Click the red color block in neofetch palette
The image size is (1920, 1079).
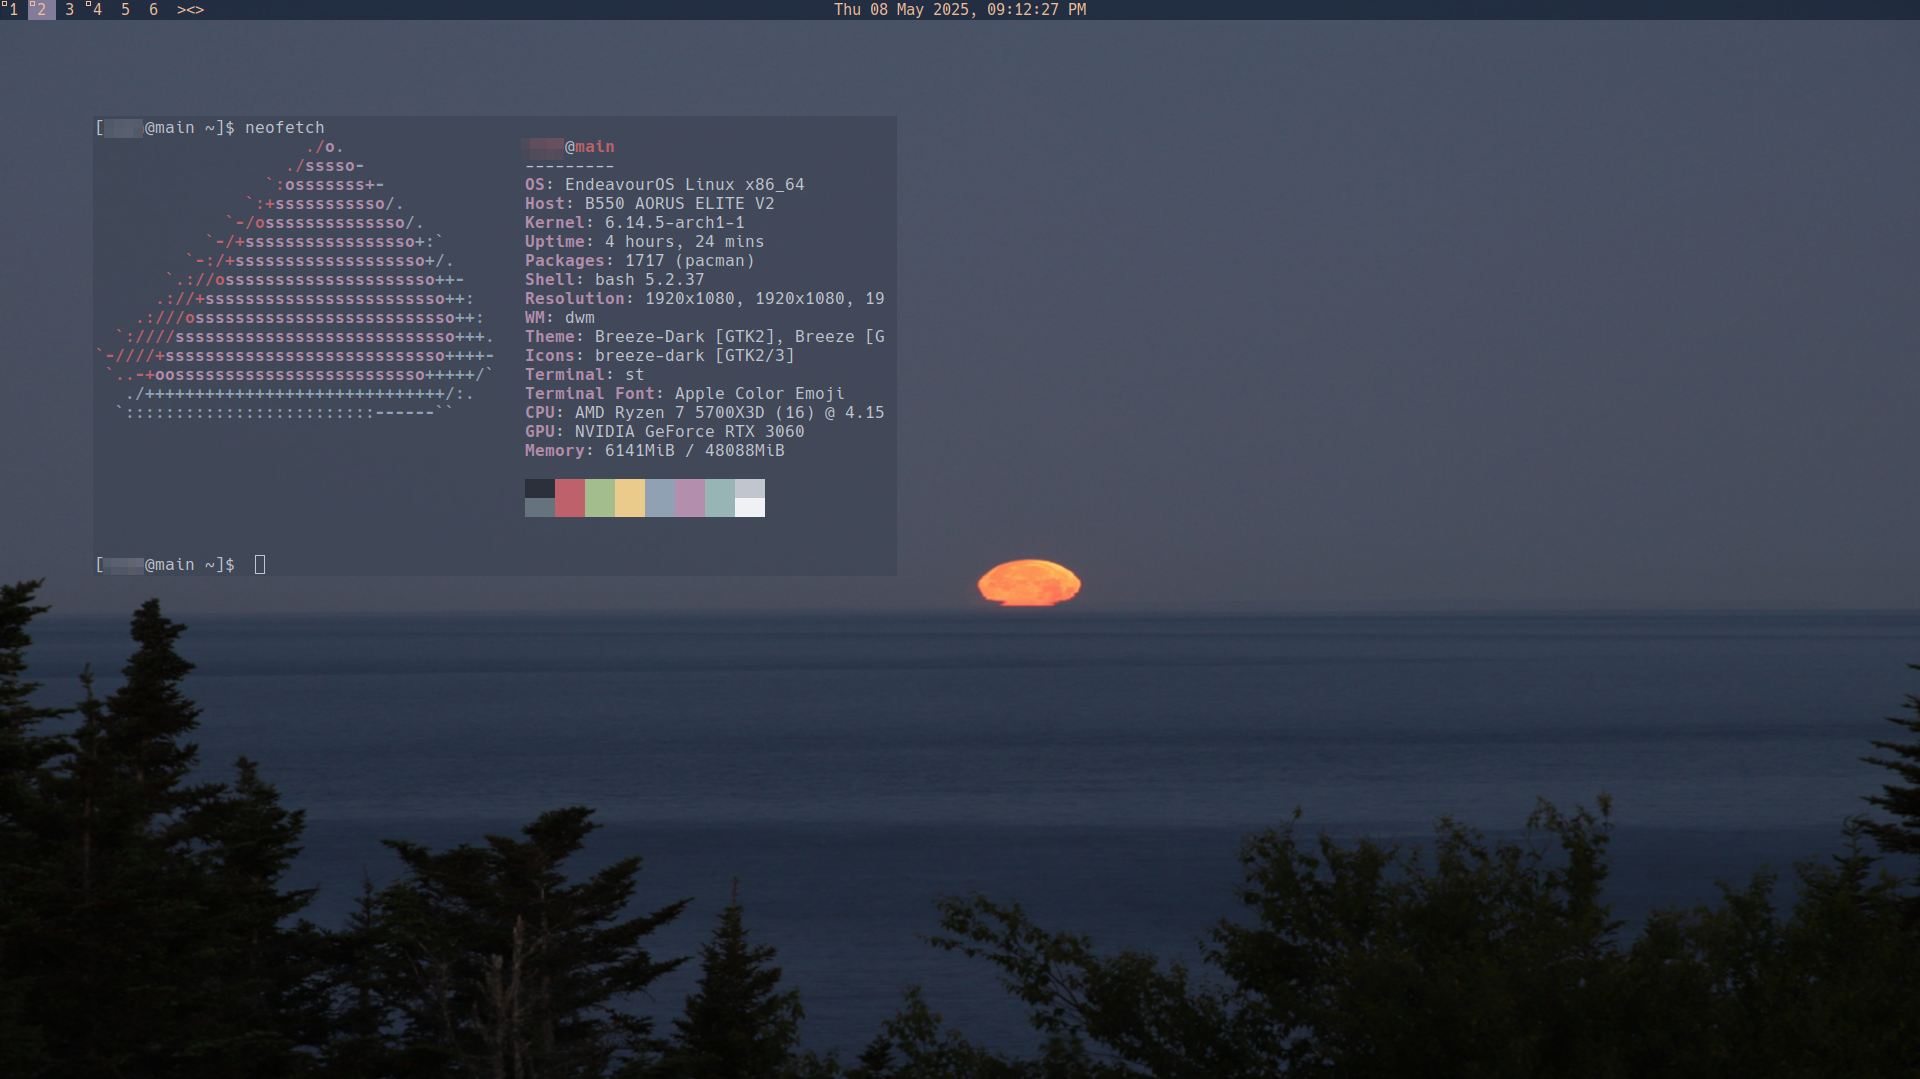[x=570, y=498]
